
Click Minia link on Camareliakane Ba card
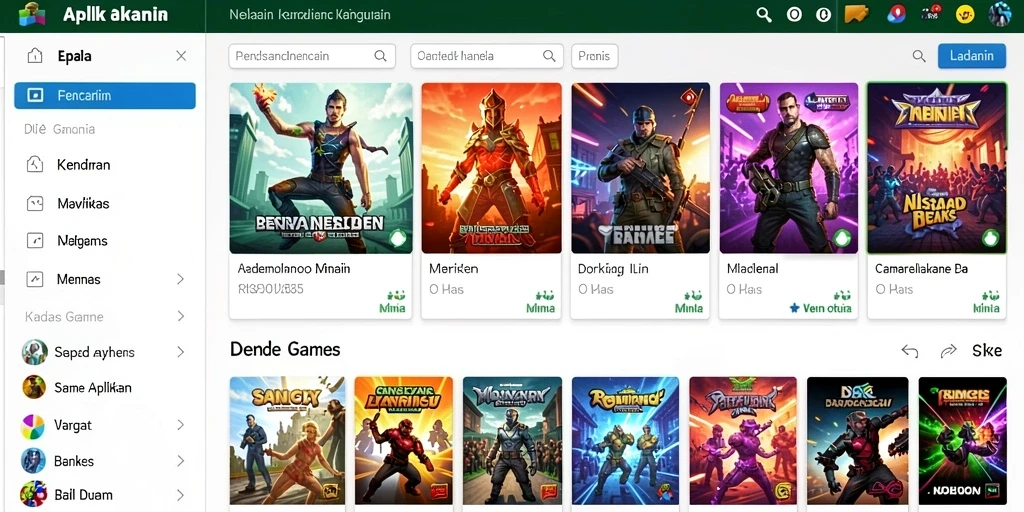point(986,308)
